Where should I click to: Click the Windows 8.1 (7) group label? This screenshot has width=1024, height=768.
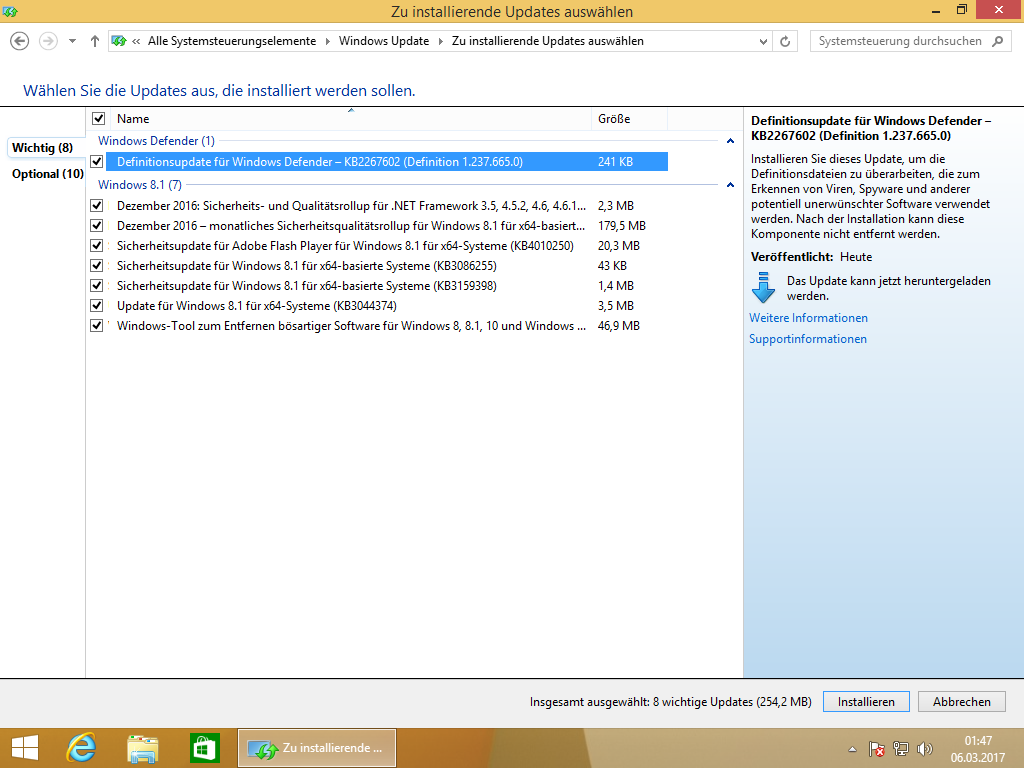pyautogui.click(x=140, y=185)
